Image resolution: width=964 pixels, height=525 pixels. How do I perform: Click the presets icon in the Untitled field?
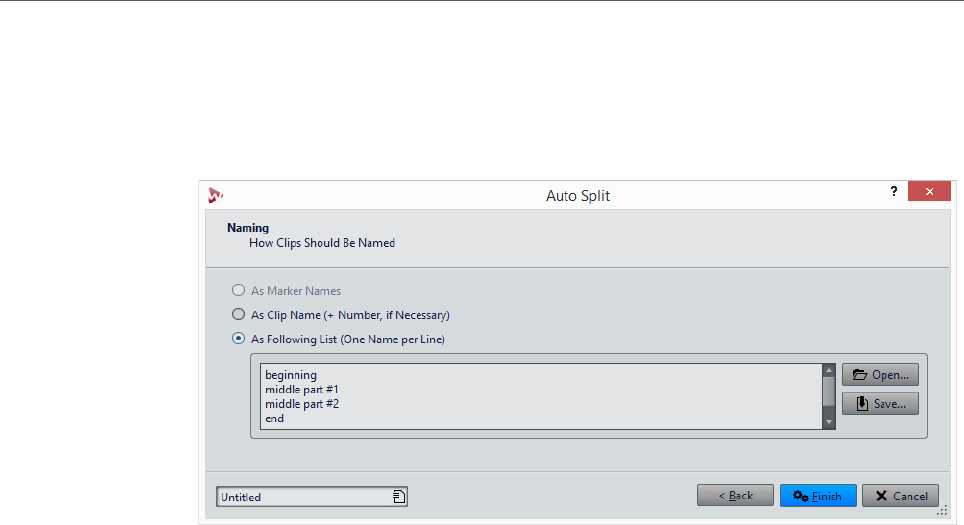point(398,496)
